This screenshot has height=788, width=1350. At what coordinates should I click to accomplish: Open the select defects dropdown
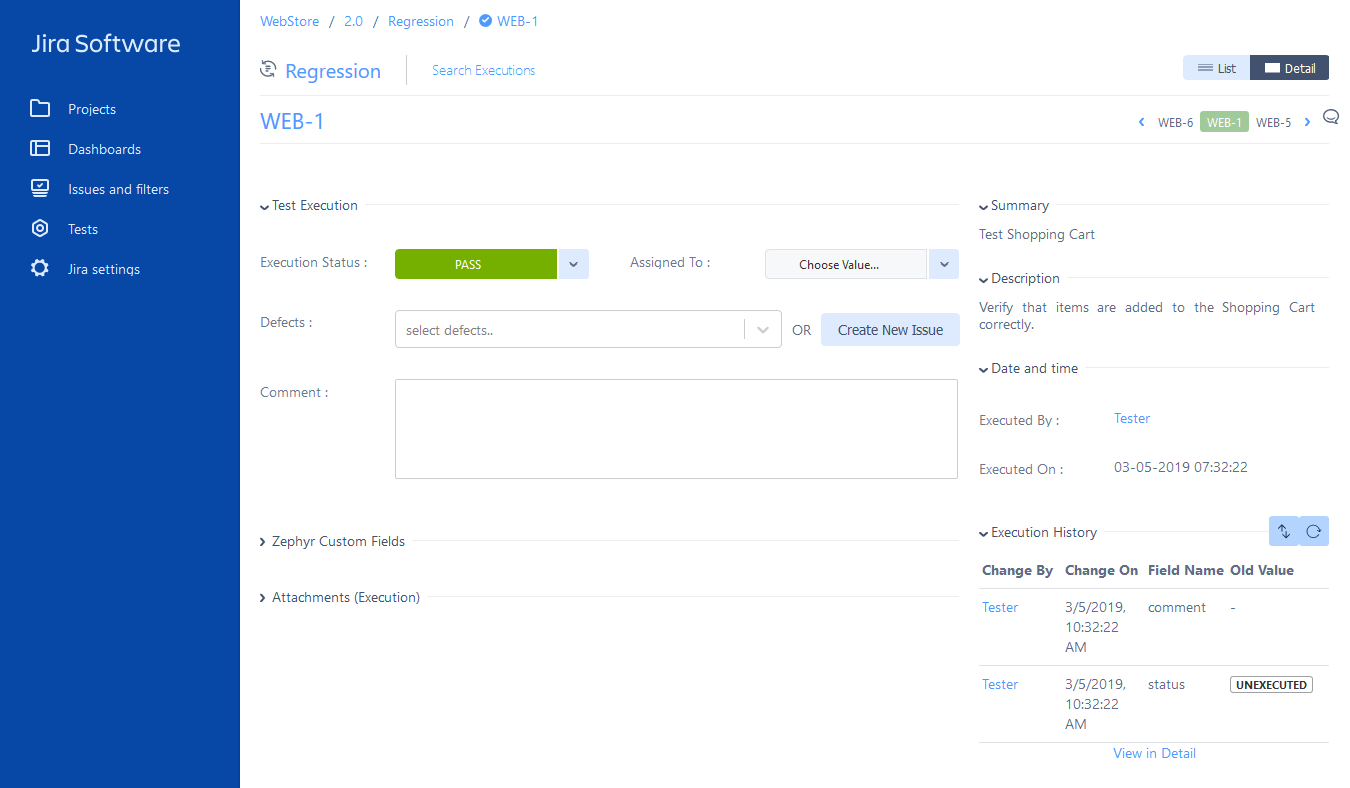[762, 329]
